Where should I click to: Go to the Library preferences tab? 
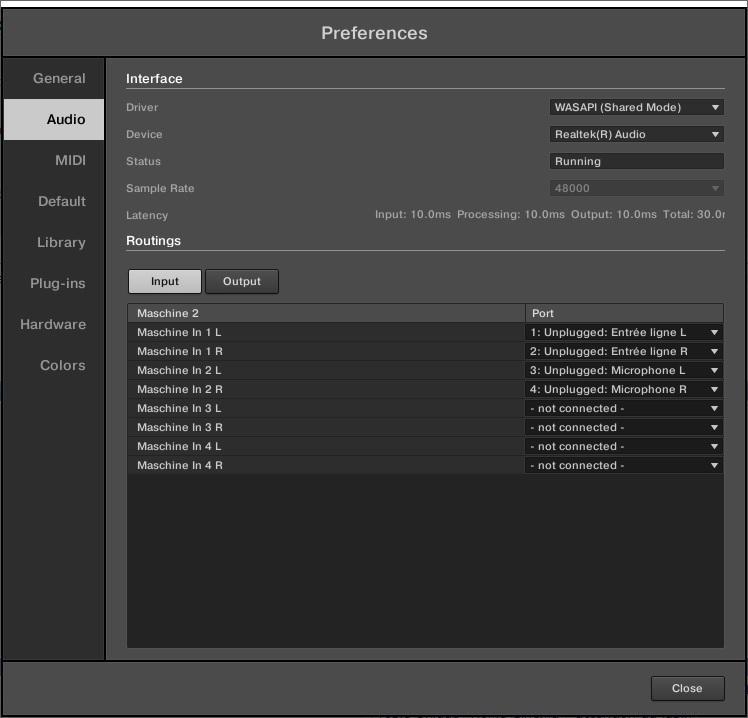coord(54,242)
